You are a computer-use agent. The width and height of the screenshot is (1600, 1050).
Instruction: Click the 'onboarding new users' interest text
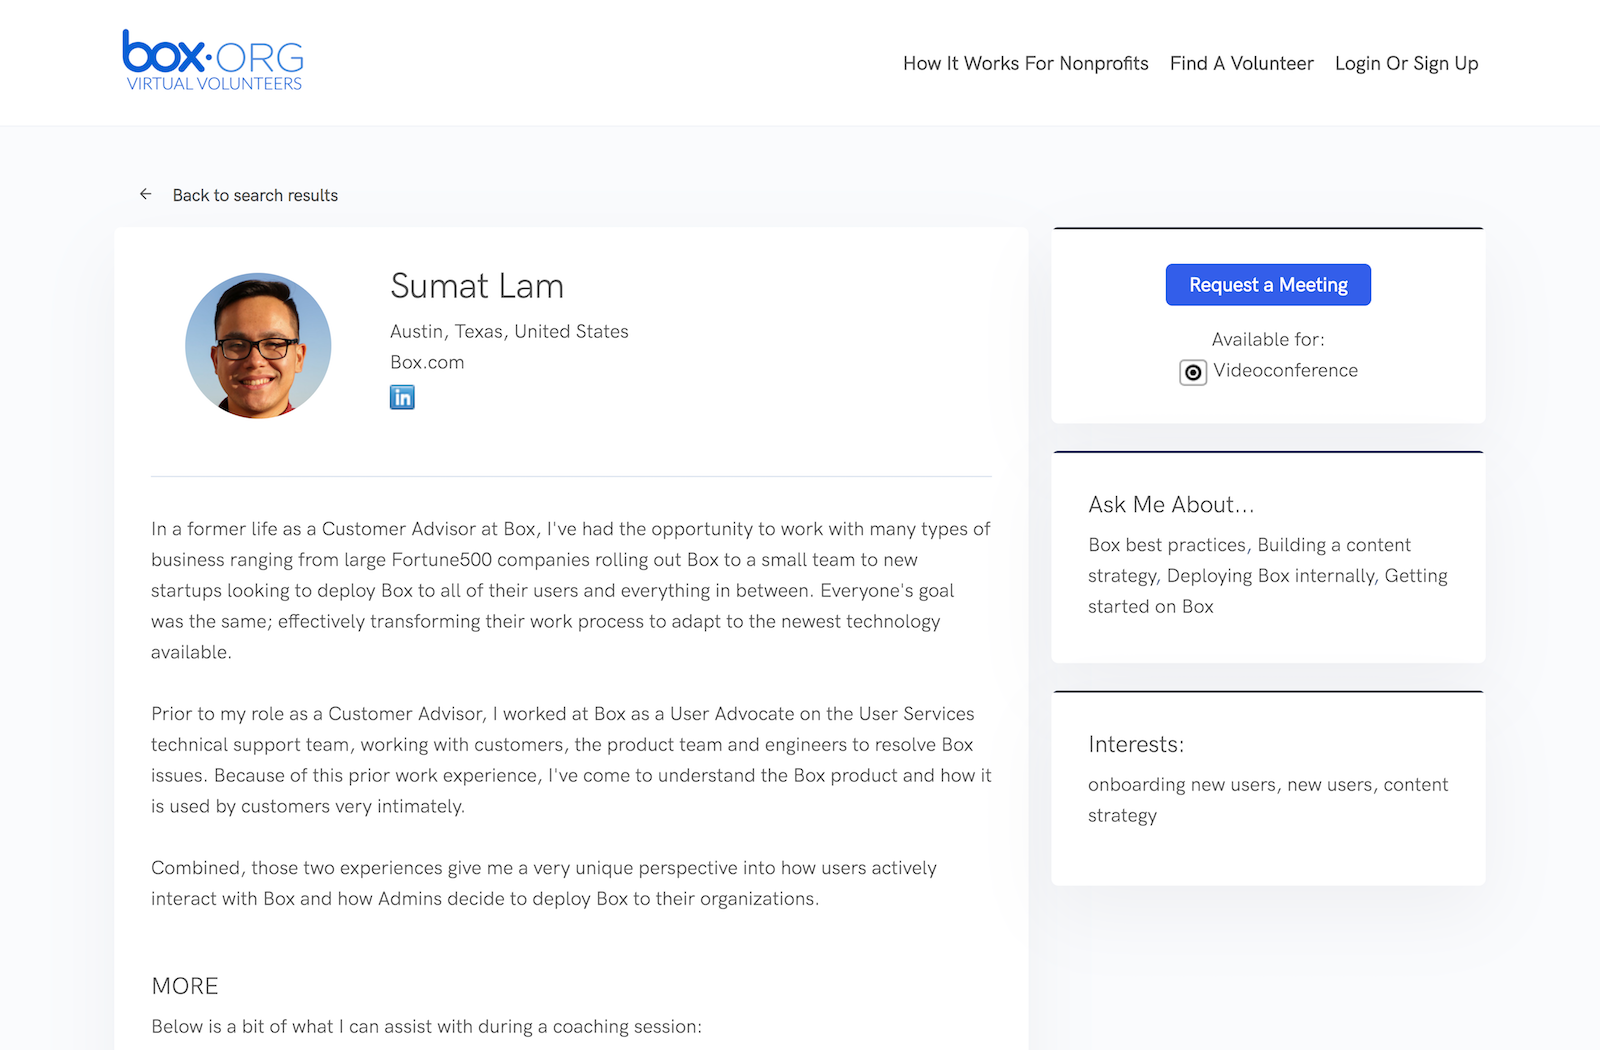coord(1182,785)
